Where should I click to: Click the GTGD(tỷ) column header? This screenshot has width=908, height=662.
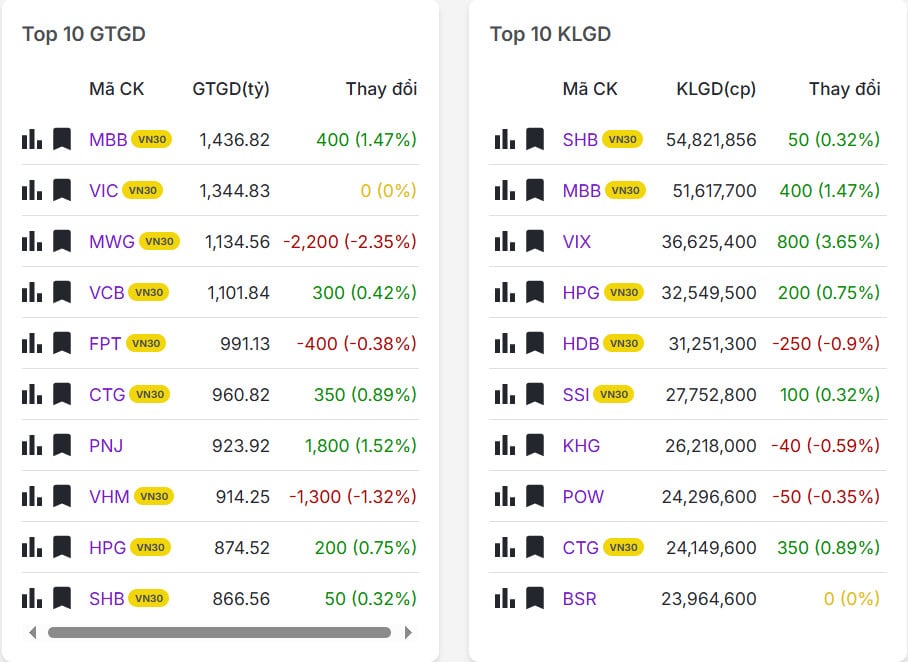[x=231, y=89]
